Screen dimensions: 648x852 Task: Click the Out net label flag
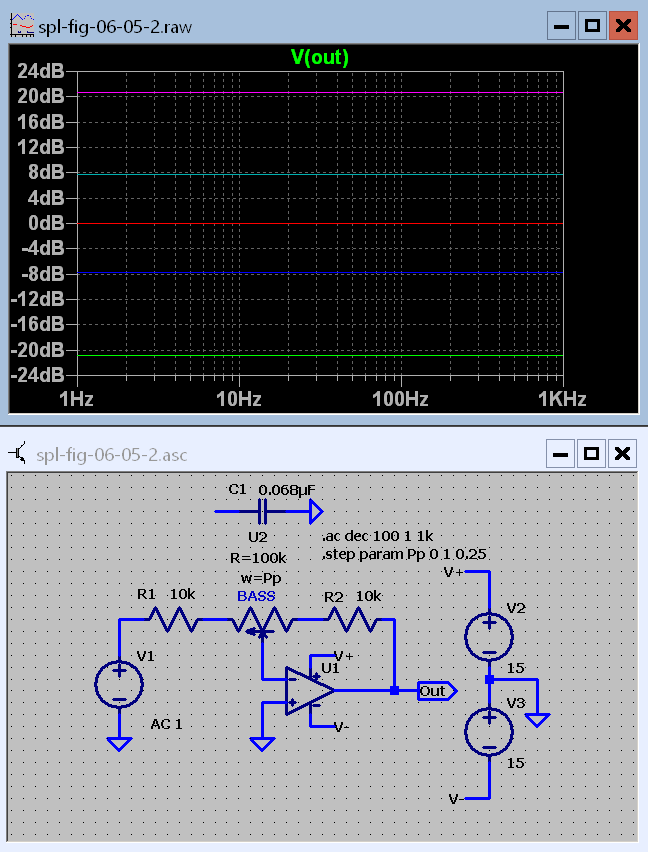pos(436,691)
